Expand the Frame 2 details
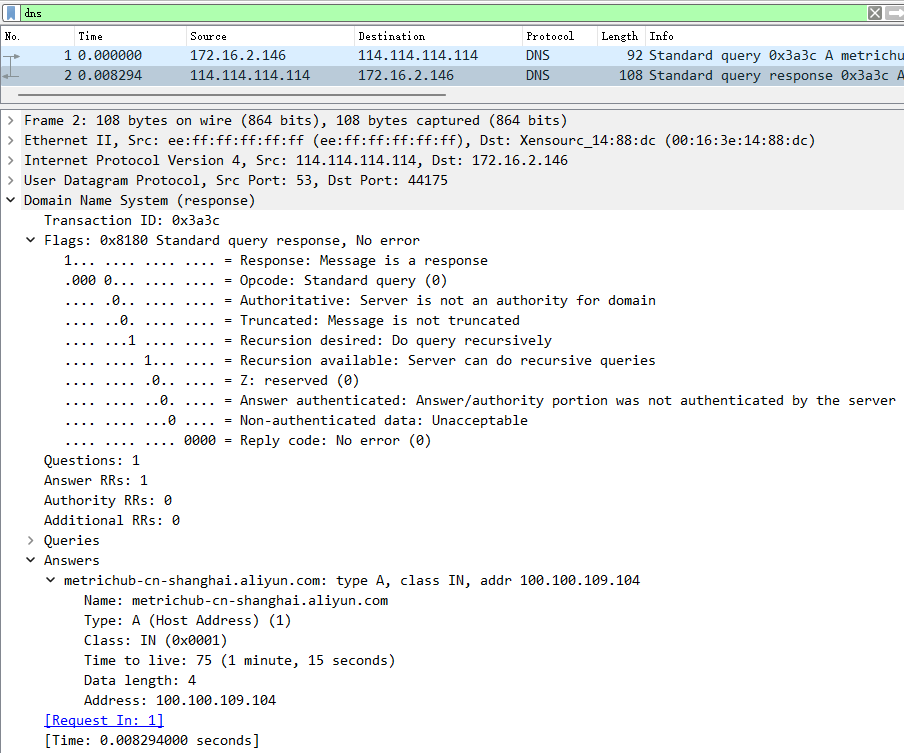Viewport: 904px width, 753px height. point(10,121)
